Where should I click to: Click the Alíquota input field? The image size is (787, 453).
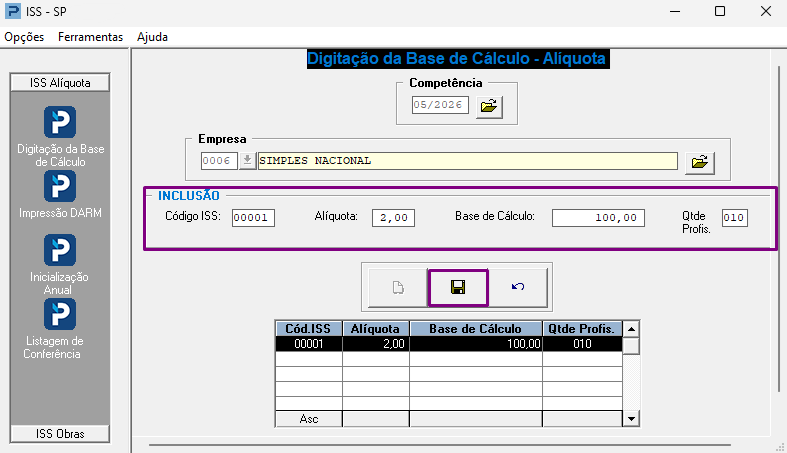click(x=393, y=218)
